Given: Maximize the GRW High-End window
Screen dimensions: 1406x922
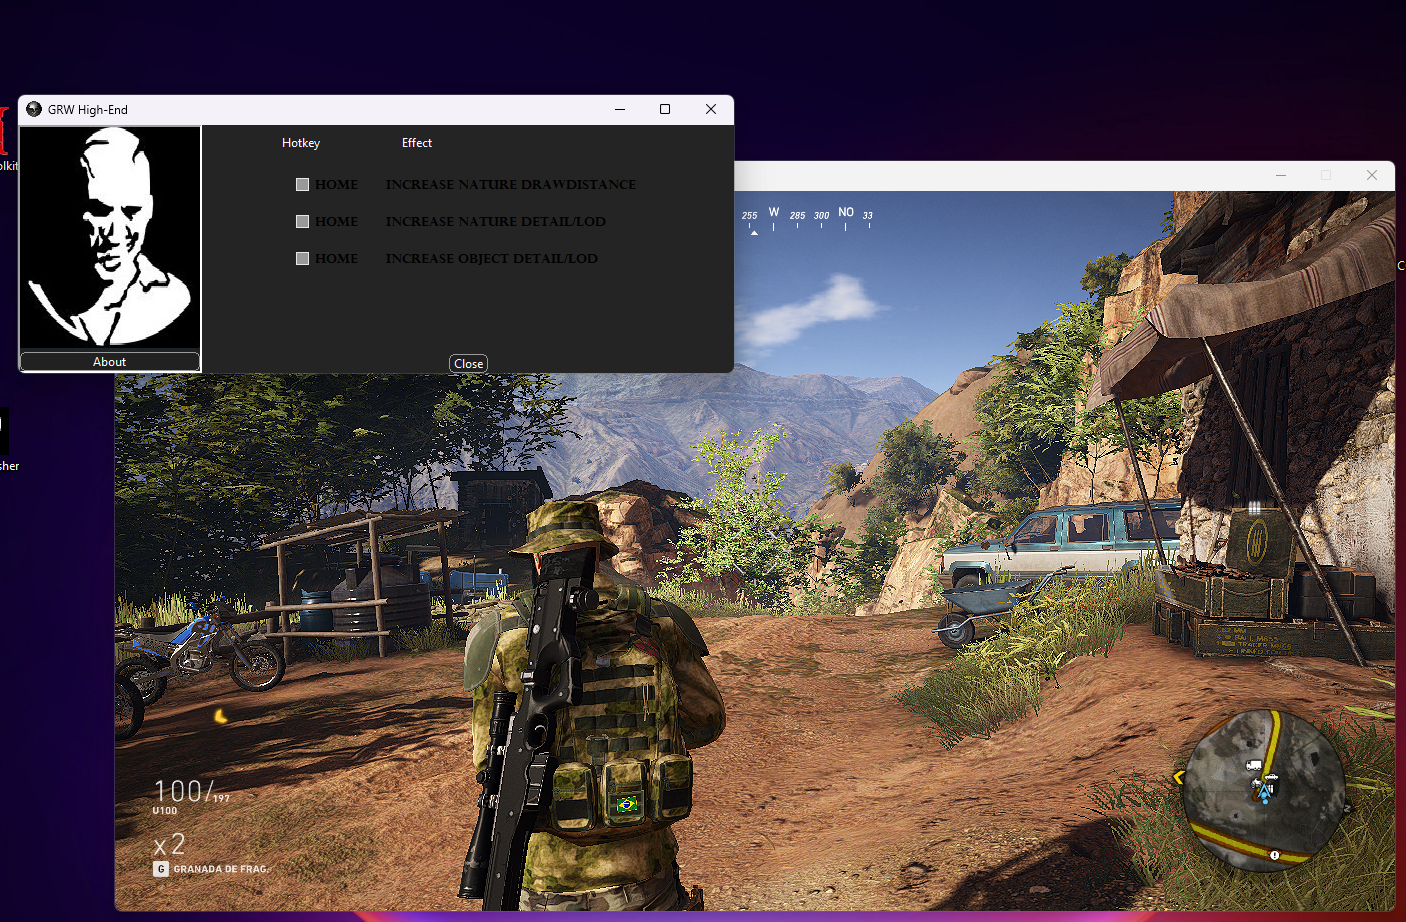Looking at the screenshot, I should [x=665, y=109].
